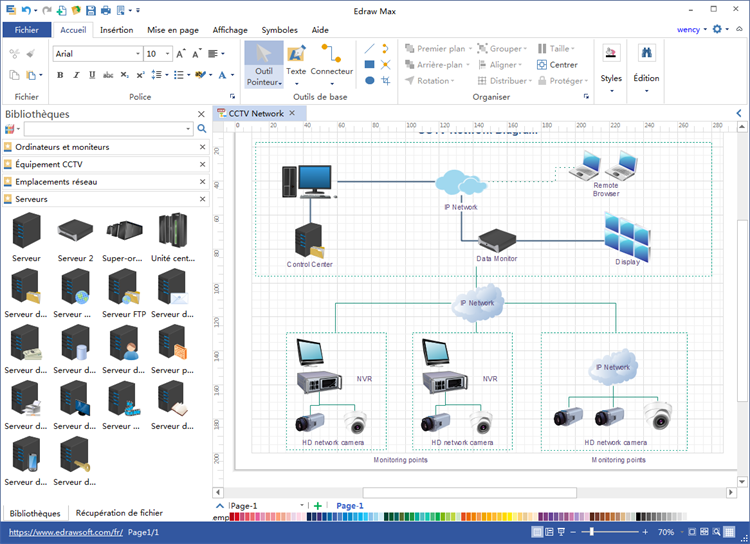
Task: Click the Édition binoculars icon
Action: 646,55
